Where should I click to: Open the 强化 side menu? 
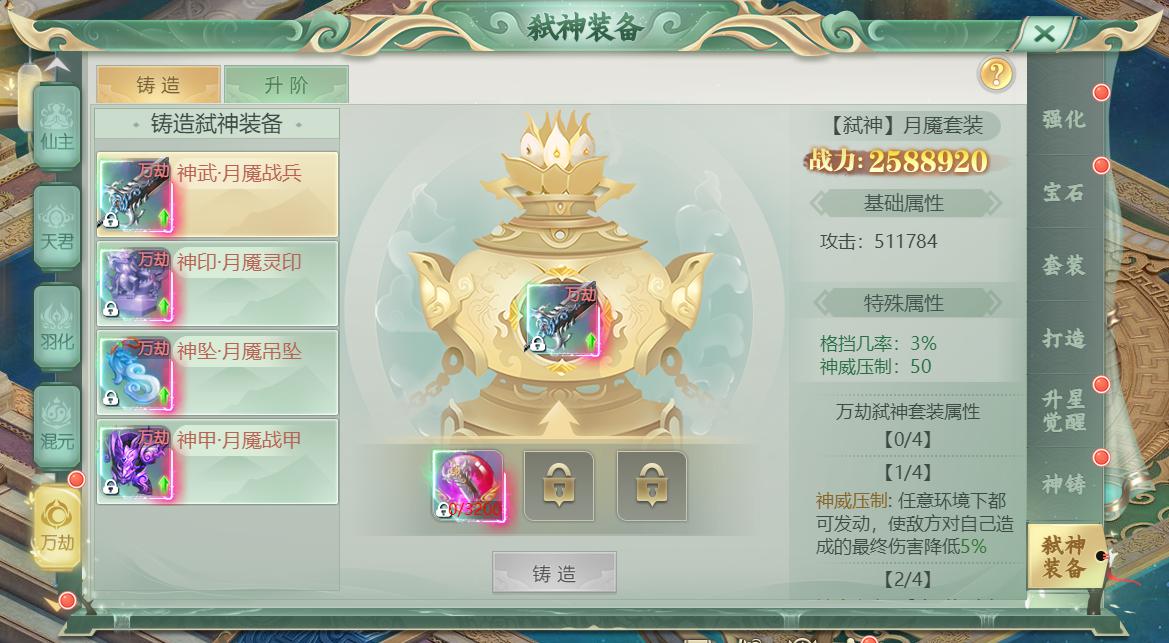pos(1064,119)
